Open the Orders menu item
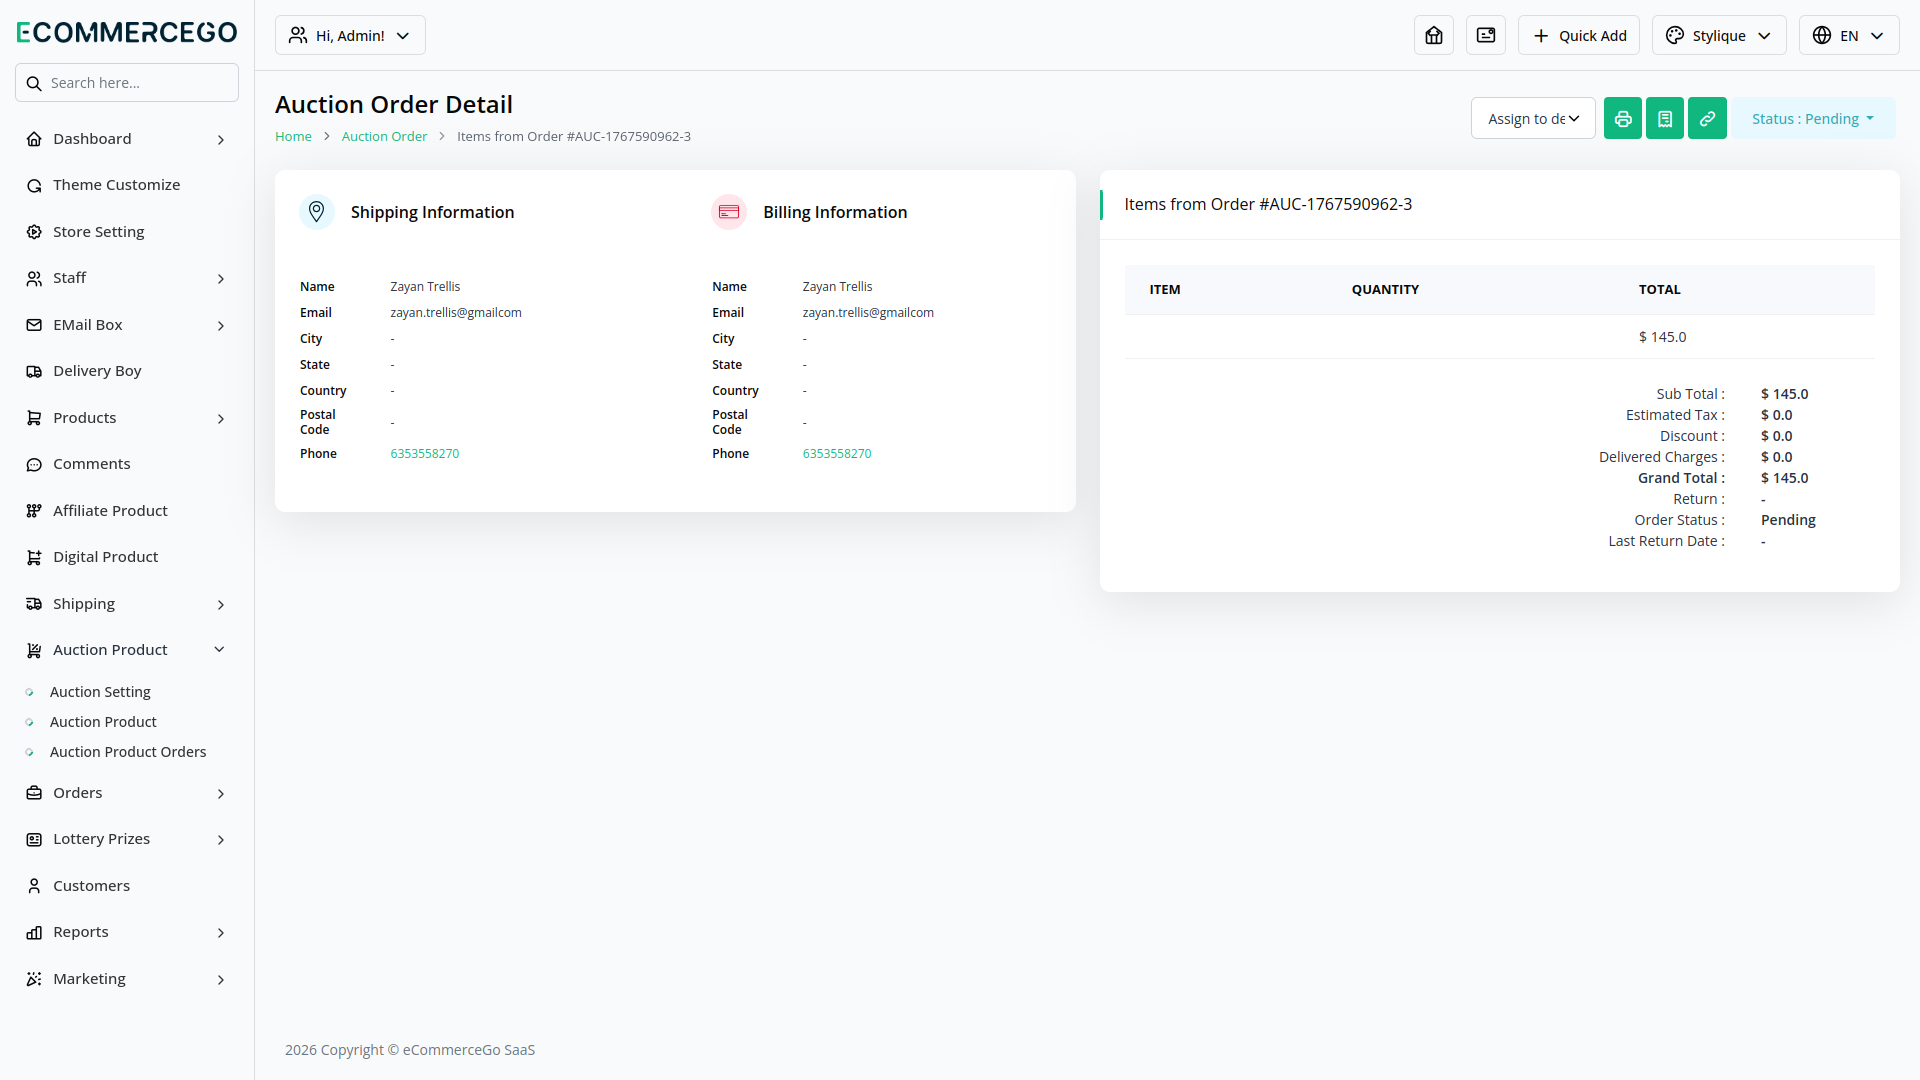This screenshot has width=1920, height=1080. 127,793
